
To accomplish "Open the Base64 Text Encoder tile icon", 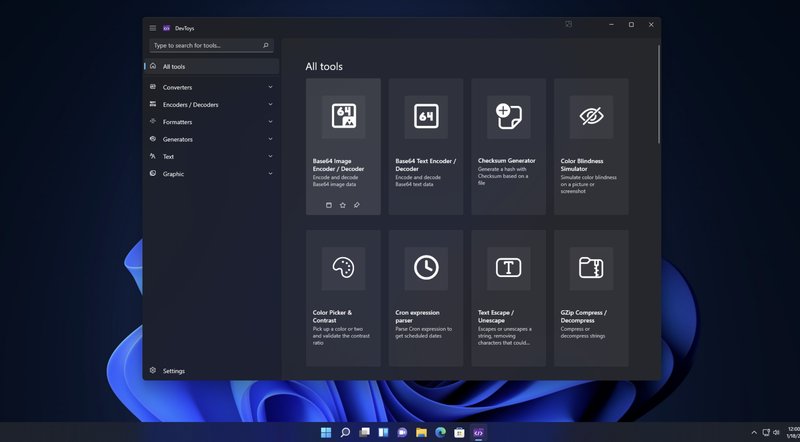I will [x=426, y=117].
